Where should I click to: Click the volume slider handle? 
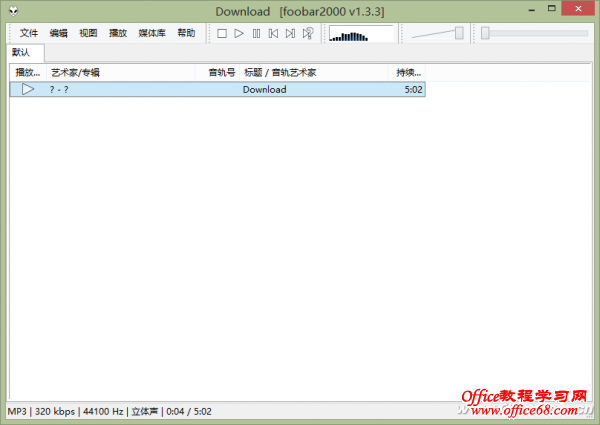tap(459, 33)
